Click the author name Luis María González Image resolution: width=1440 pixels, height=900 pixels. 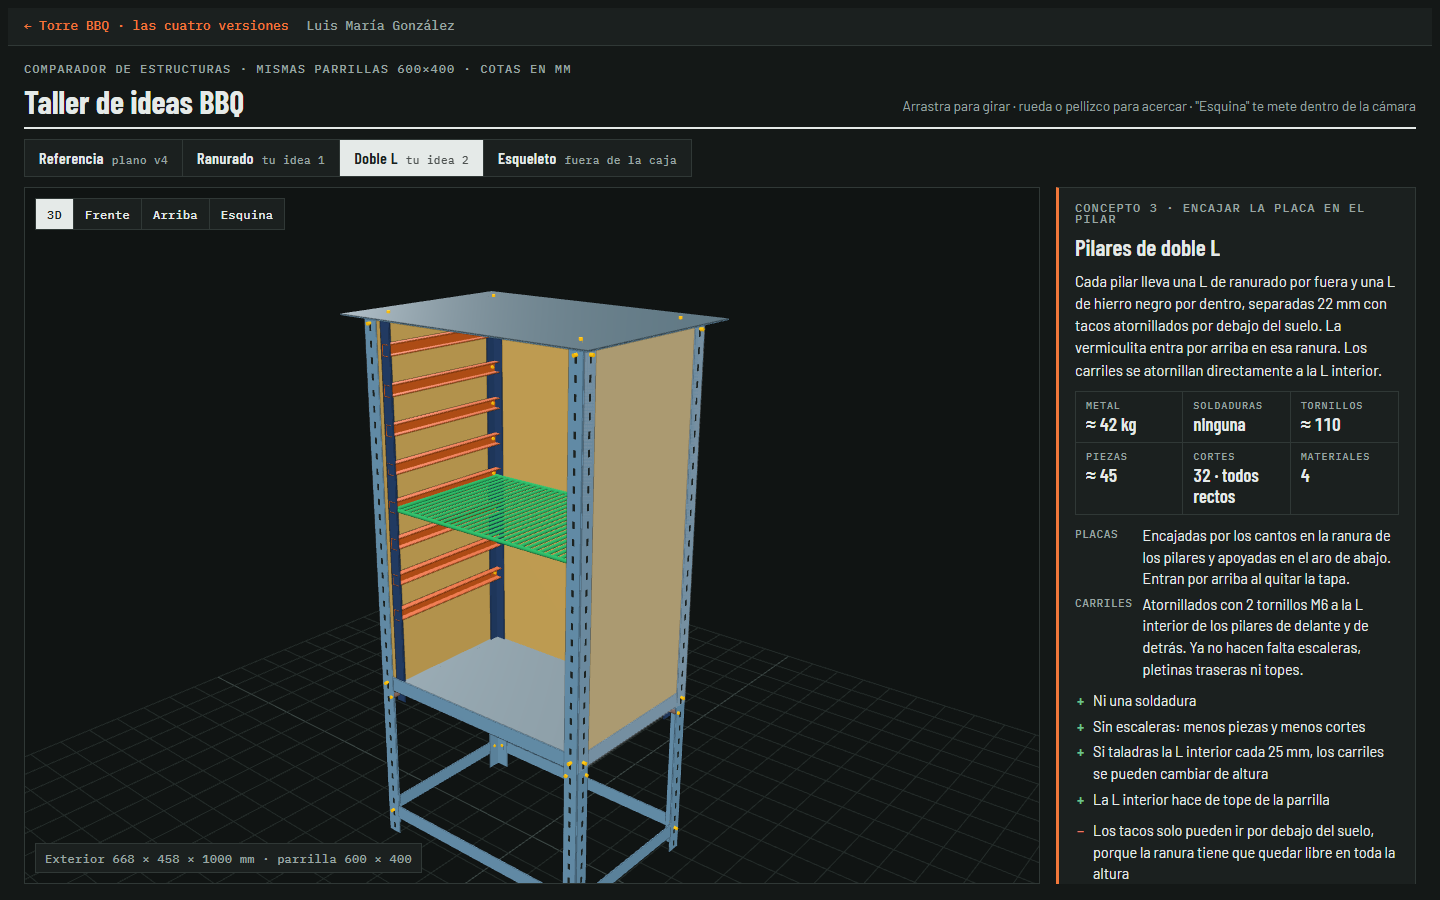pos(380,26)
